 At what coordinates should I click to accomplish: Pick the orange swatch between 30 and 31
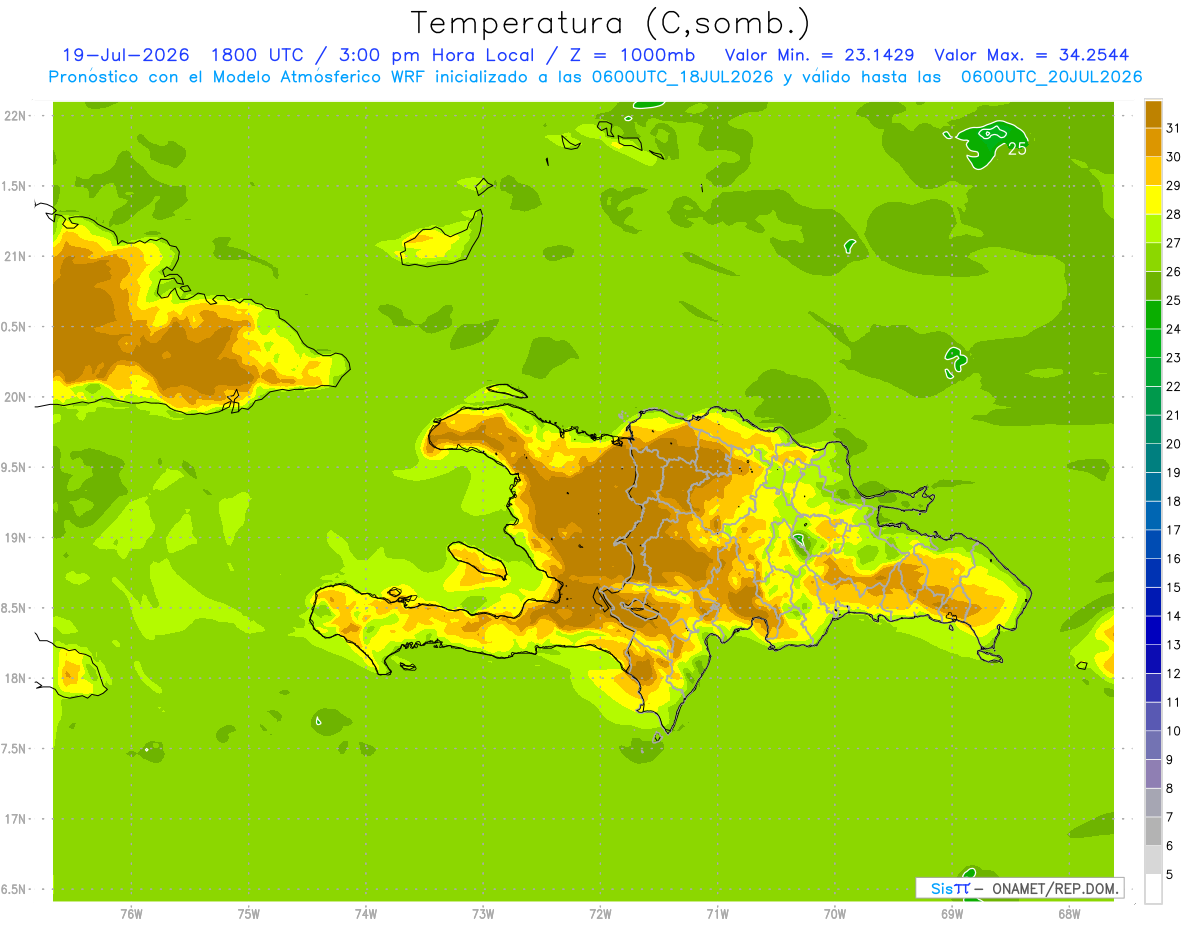(x=1153, y=142)
